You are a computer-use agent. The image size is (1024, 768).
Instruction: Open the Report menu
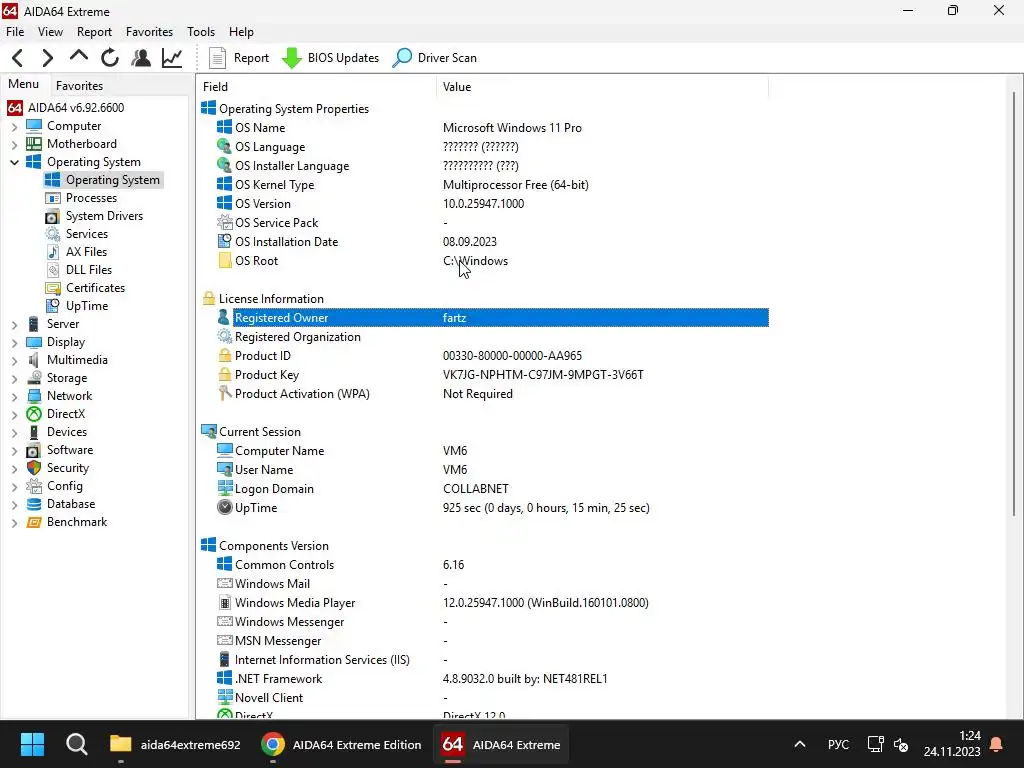tap(94, 31)
